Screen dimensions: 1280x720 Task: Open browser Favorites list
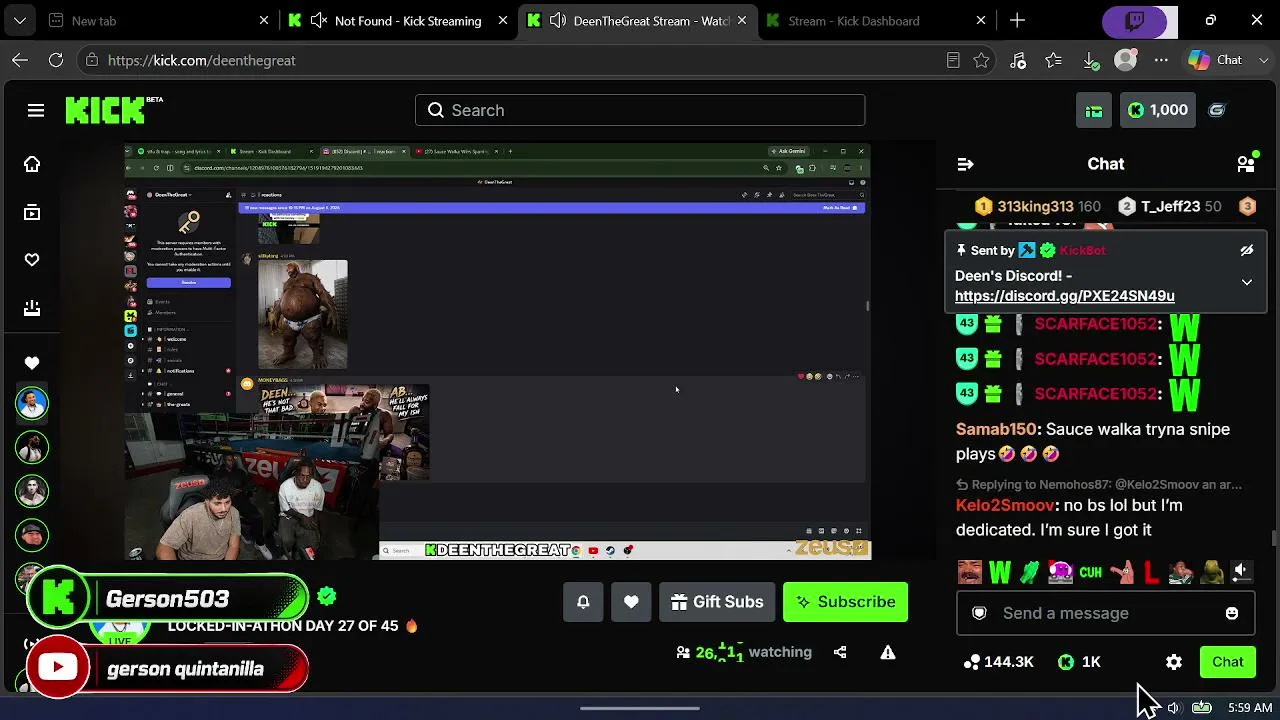coord(1054,60)
